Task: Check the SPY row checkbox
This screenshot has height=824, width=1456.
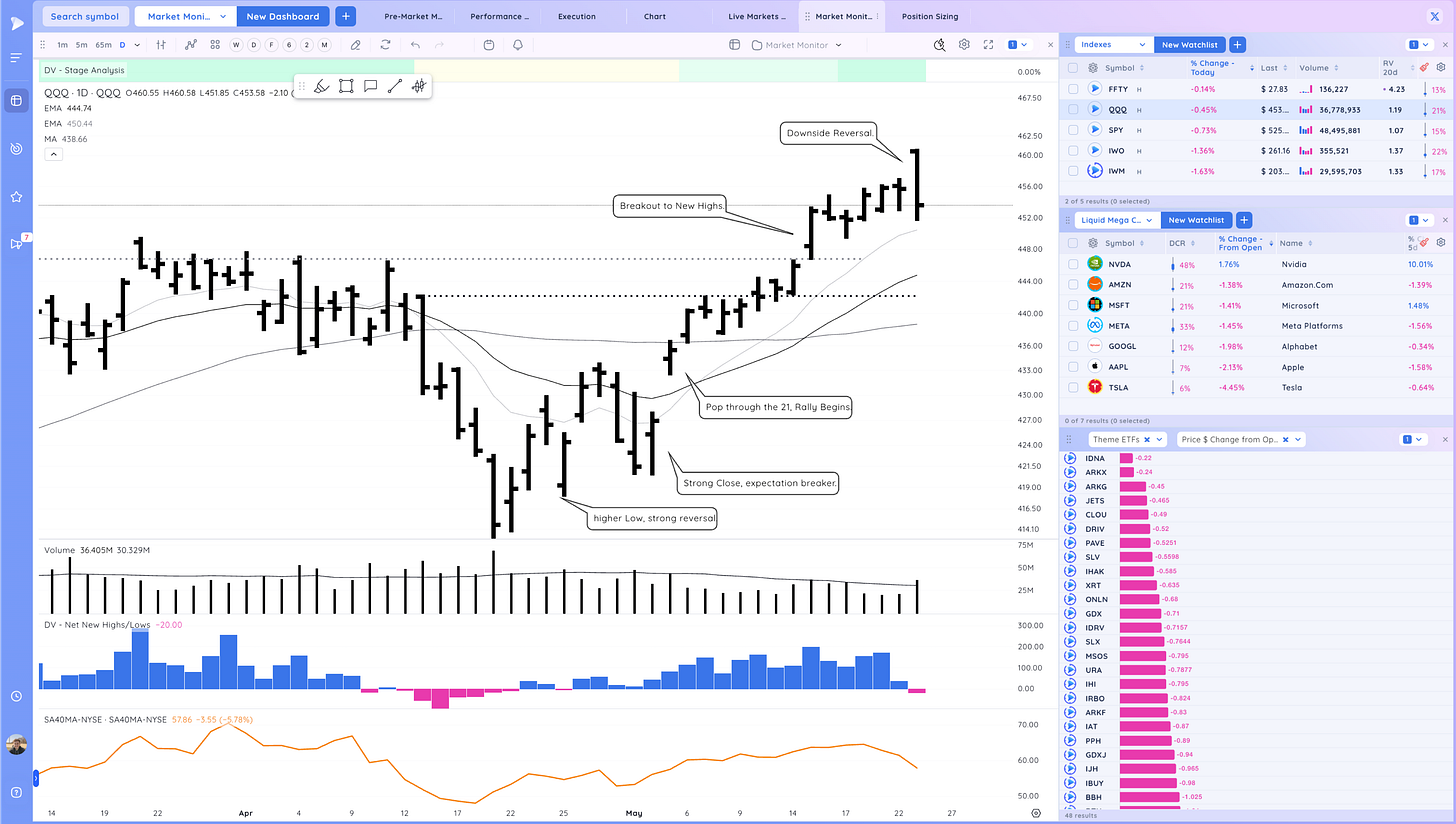Action: [x=1073, y=130]
